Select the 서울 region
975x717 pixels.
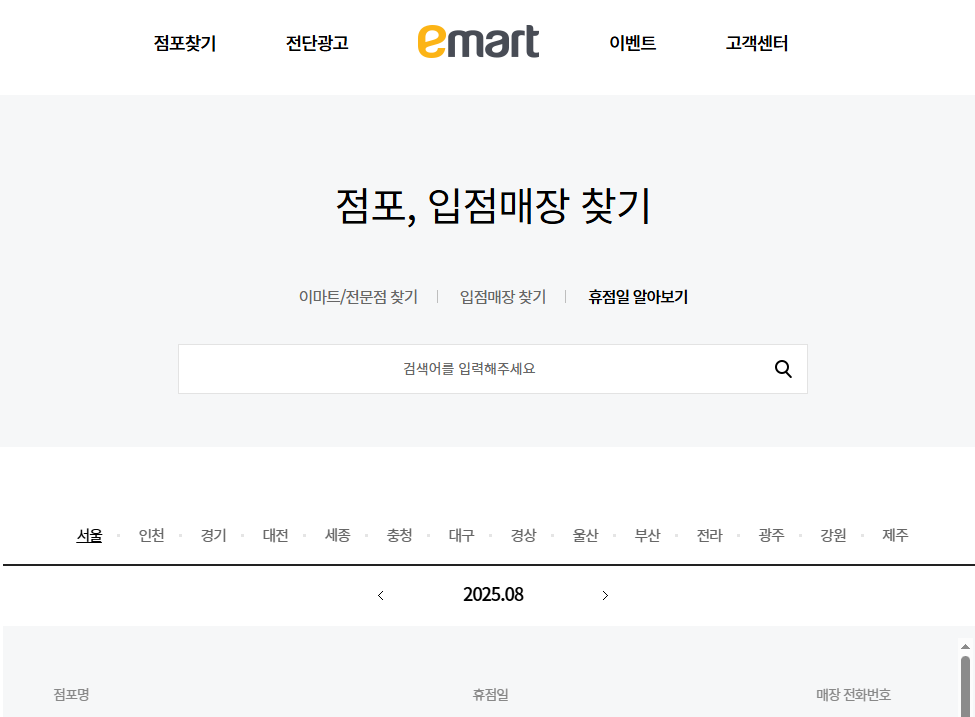[x=90, y=535]
